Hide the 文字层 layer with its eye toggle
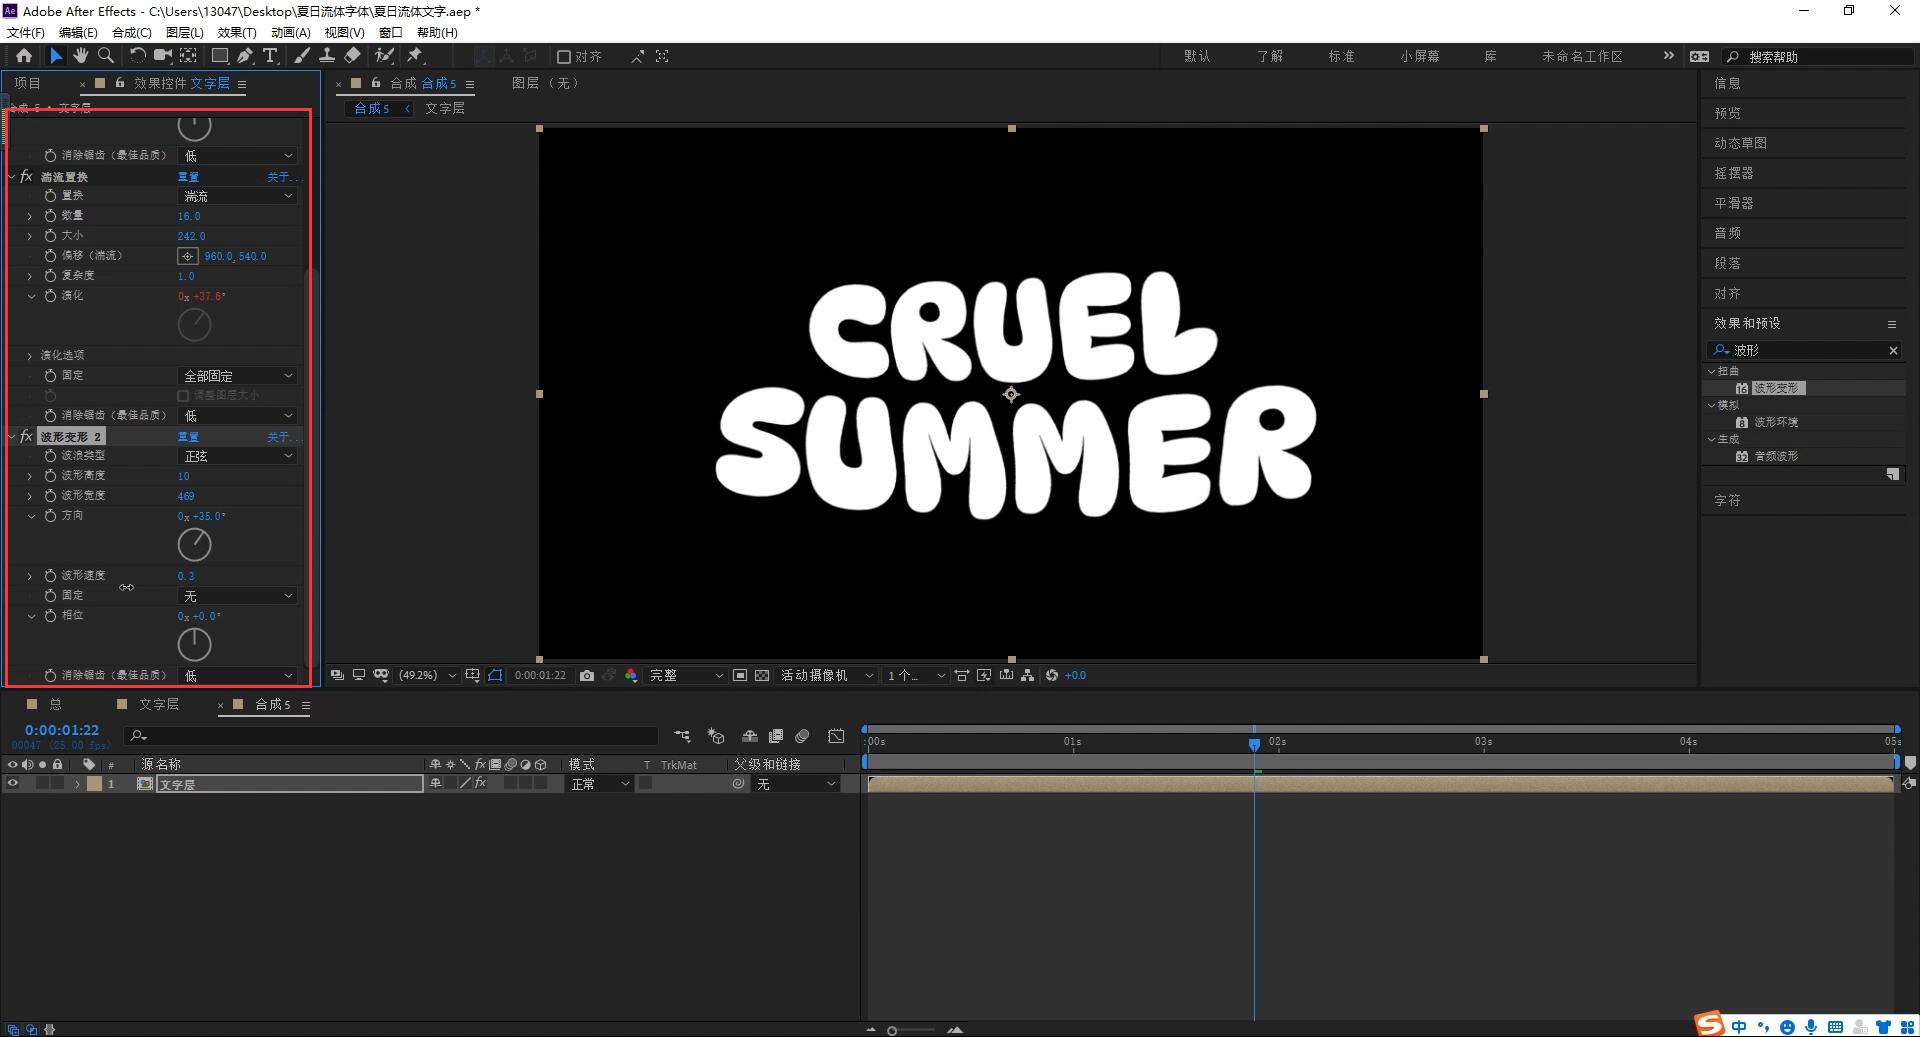This screenshot has height=1037, width=1920. point(13,784)
